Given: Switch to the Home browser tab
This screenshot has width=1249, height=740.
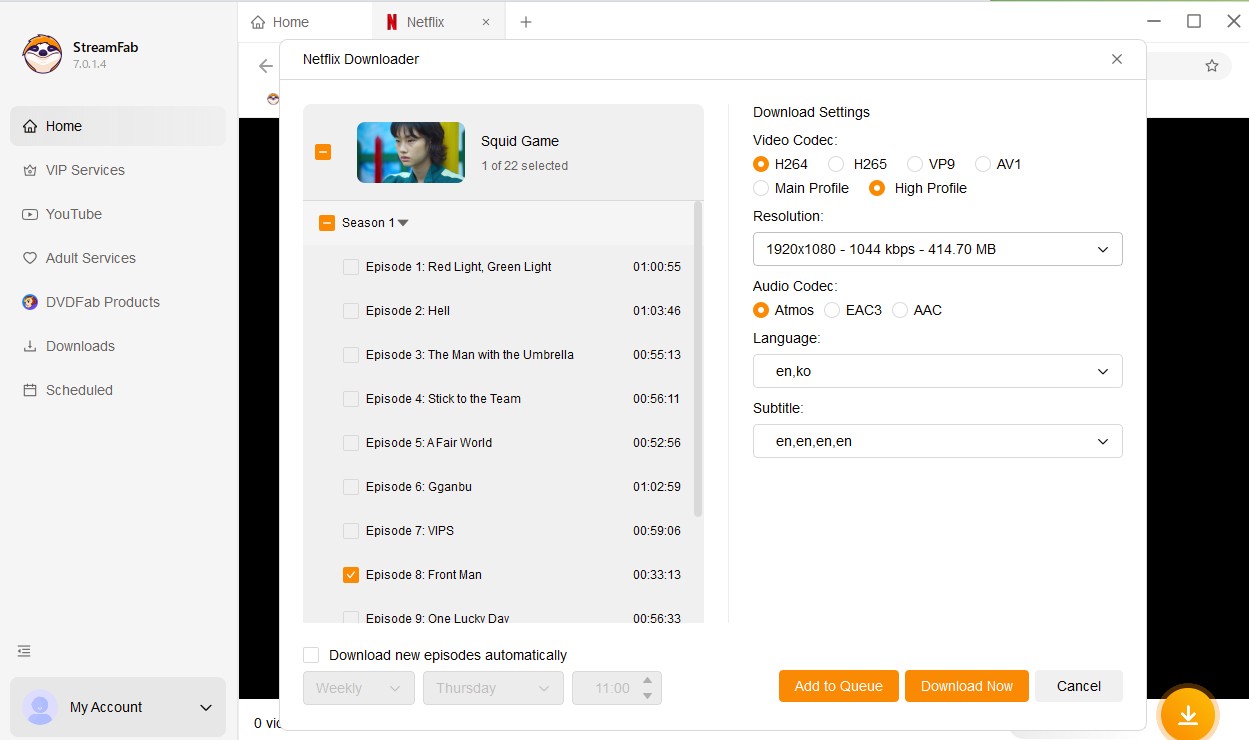Looking at the screenshot, I should coord(289,20).
